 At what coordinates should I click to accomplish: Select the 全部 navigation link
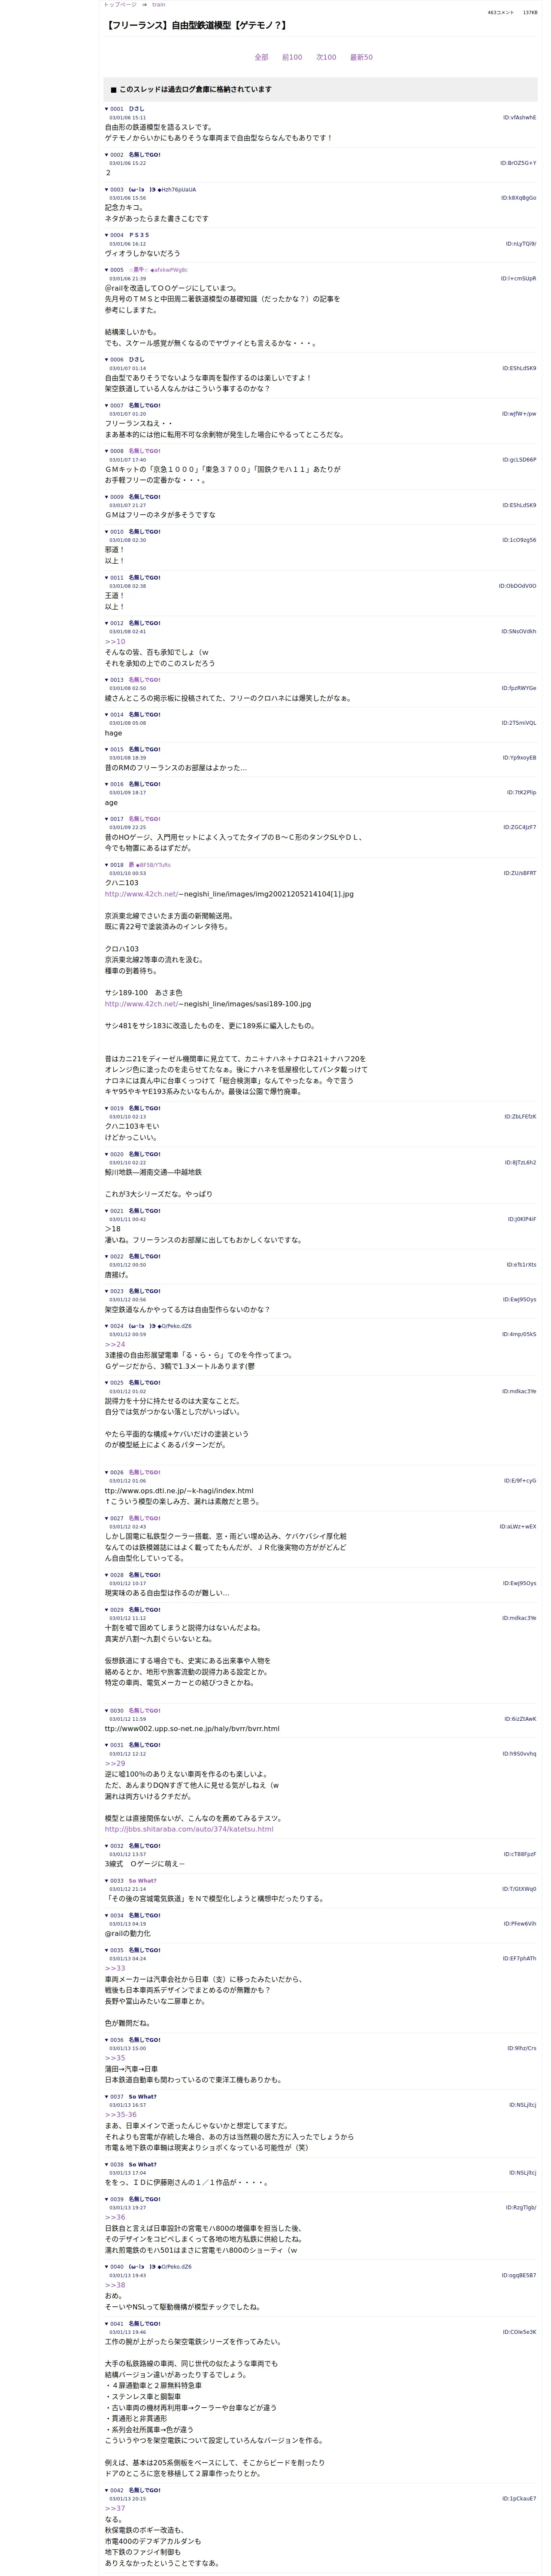click(x=261, y=57)
